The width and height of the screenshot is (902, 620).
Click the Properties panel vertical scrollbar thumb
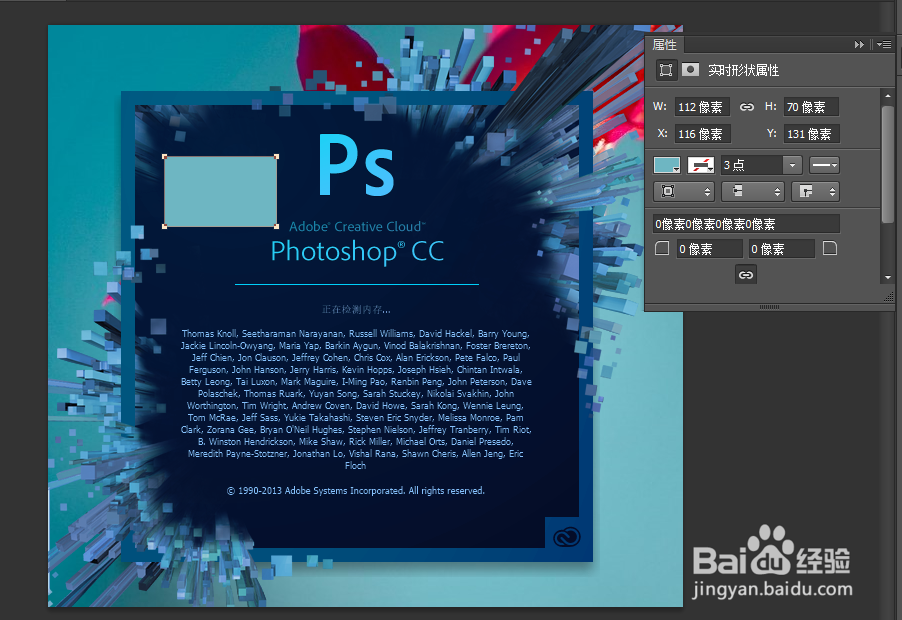[x=888, y=164]
